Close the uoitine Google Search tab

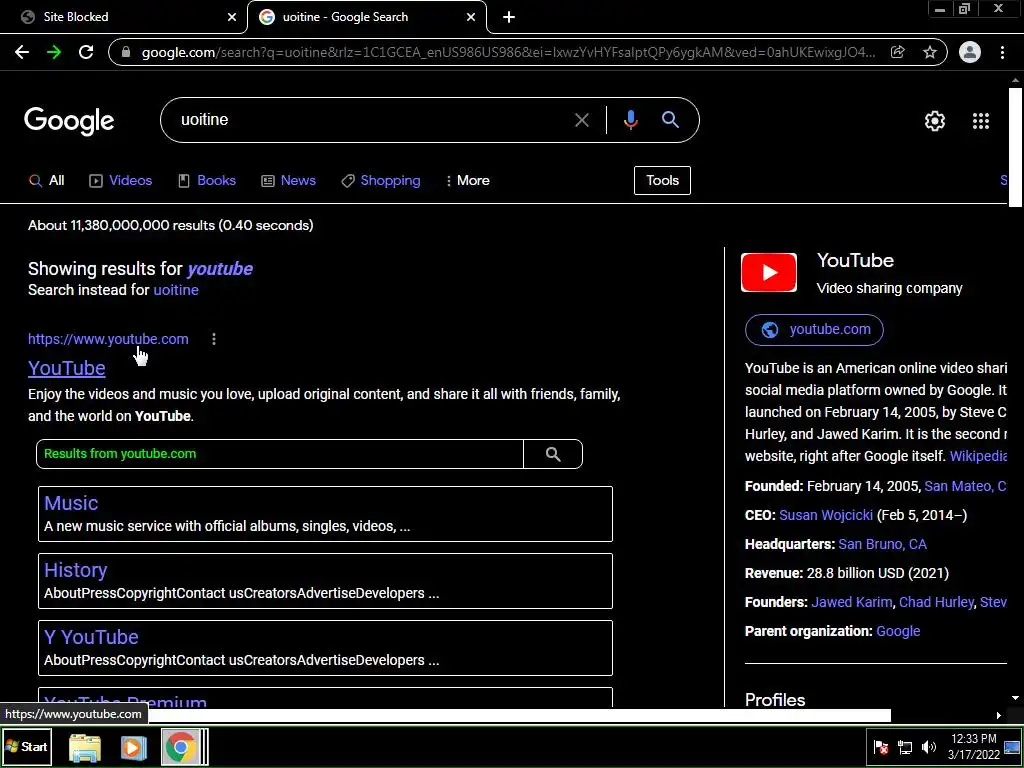[471, 17]
